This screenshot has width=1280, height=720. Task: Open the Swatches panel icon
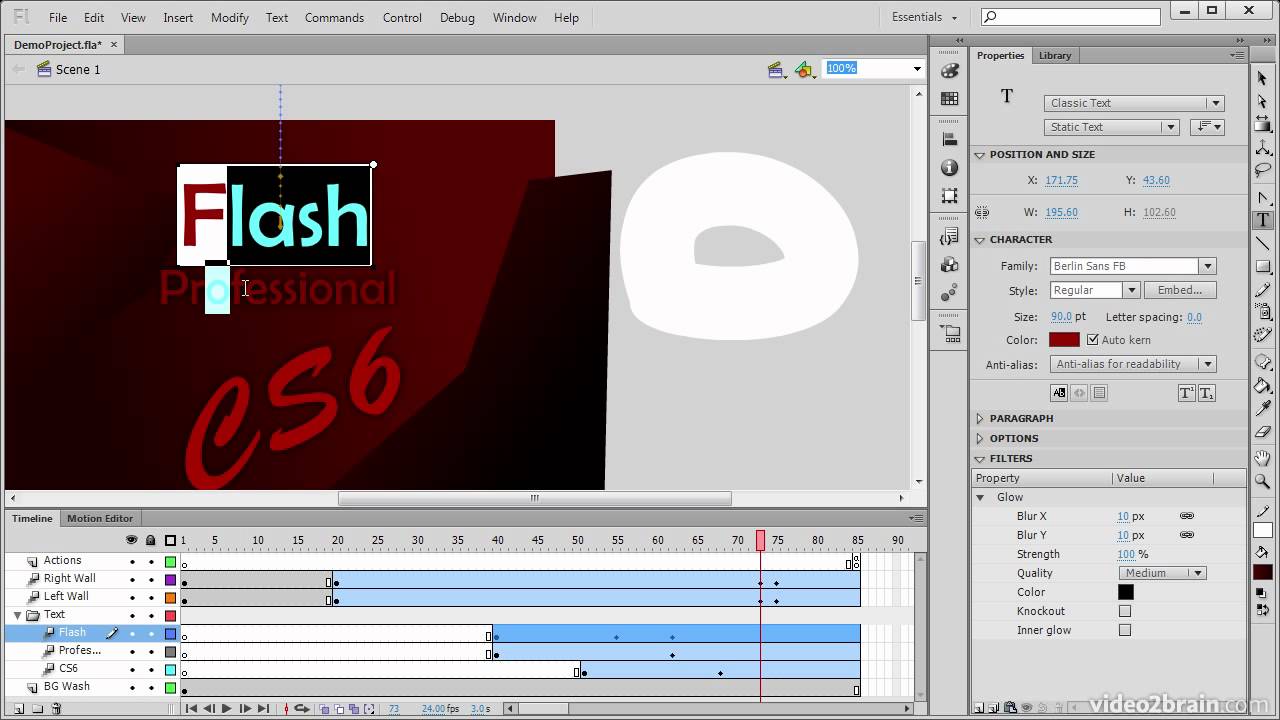(950, 99)
